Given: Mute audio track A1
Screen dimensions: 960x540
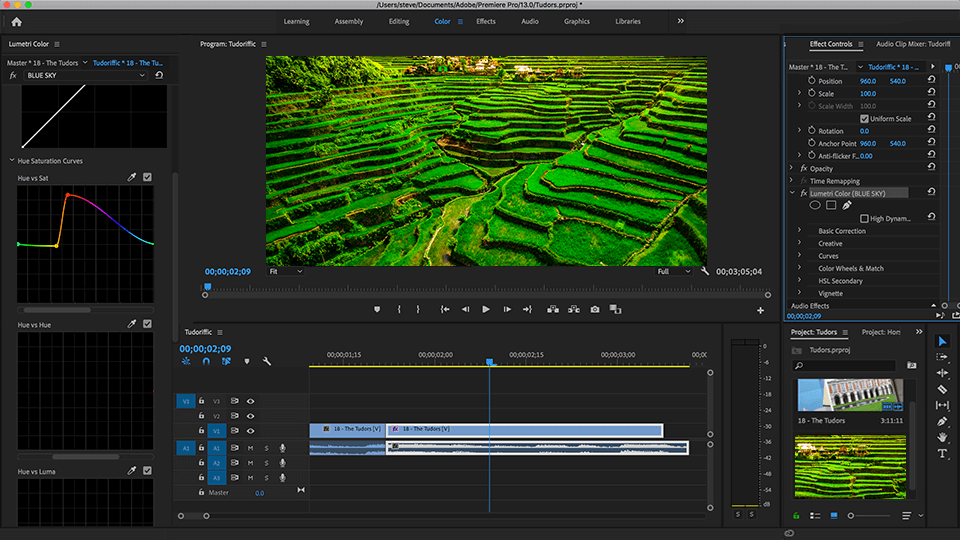Looking at the screenshot, I should tap(250, 448).
